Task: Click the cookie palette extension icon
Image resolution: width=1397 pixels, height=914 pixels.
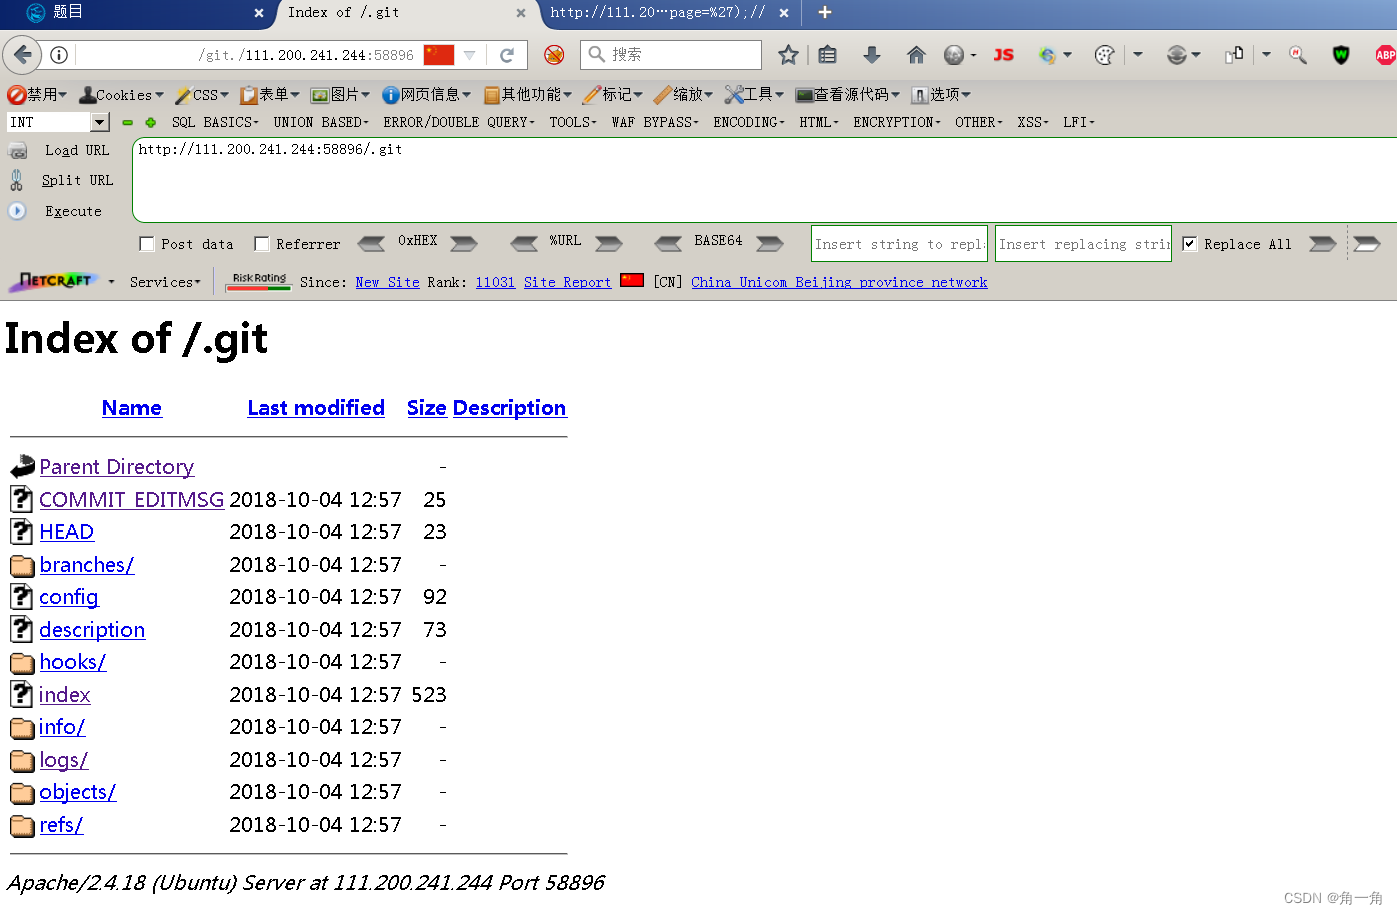Action: point(1104,55)
